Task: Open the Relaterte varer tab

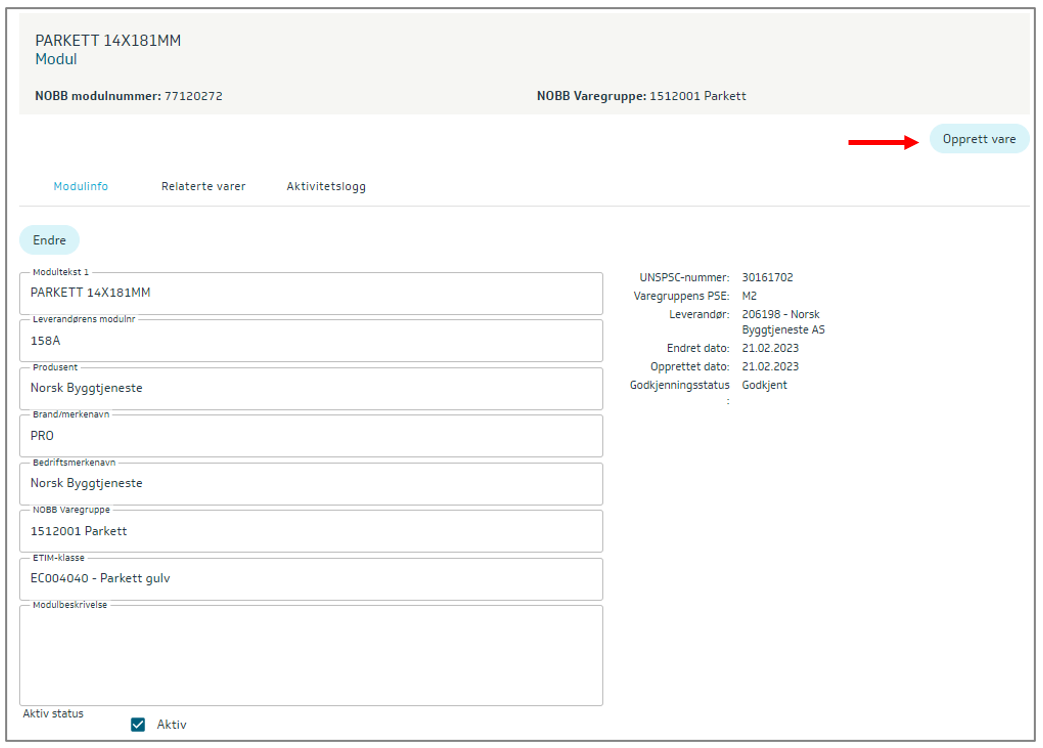Action: 203,186
